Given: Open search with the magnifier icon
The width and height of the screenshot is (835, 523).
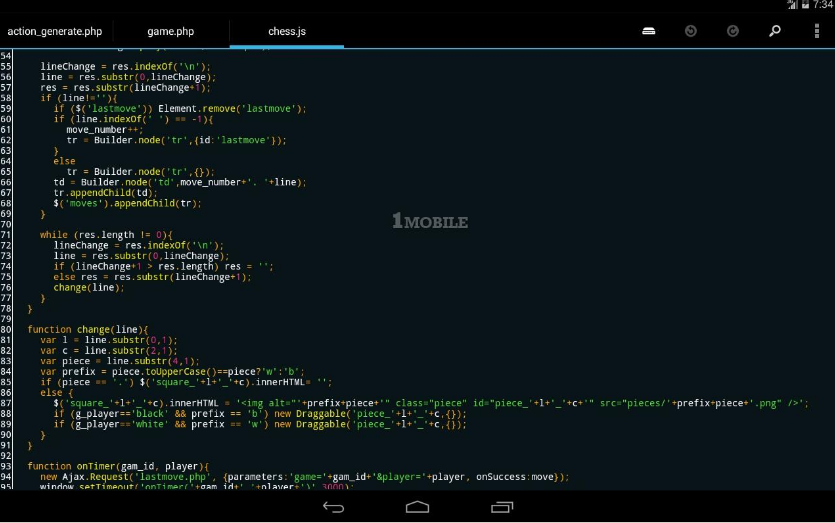Looking at the screenshot, I should coord(775,31).
